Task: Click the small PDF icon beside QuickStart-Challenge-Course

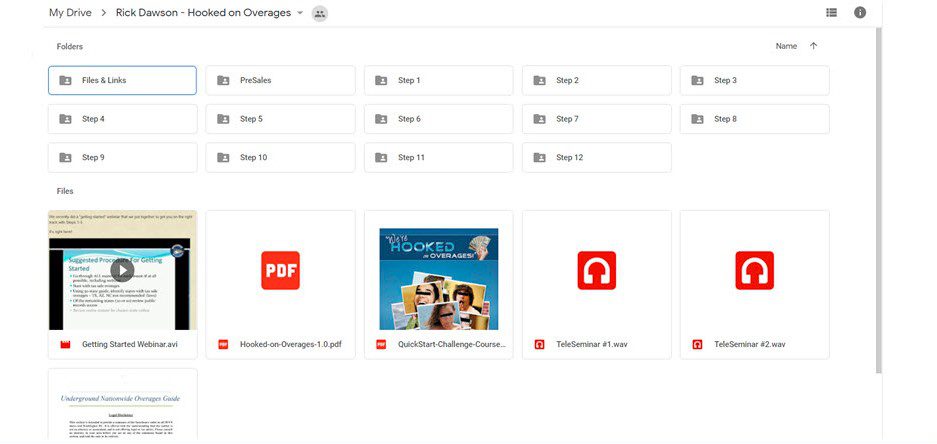Action: tap(381, 344)
